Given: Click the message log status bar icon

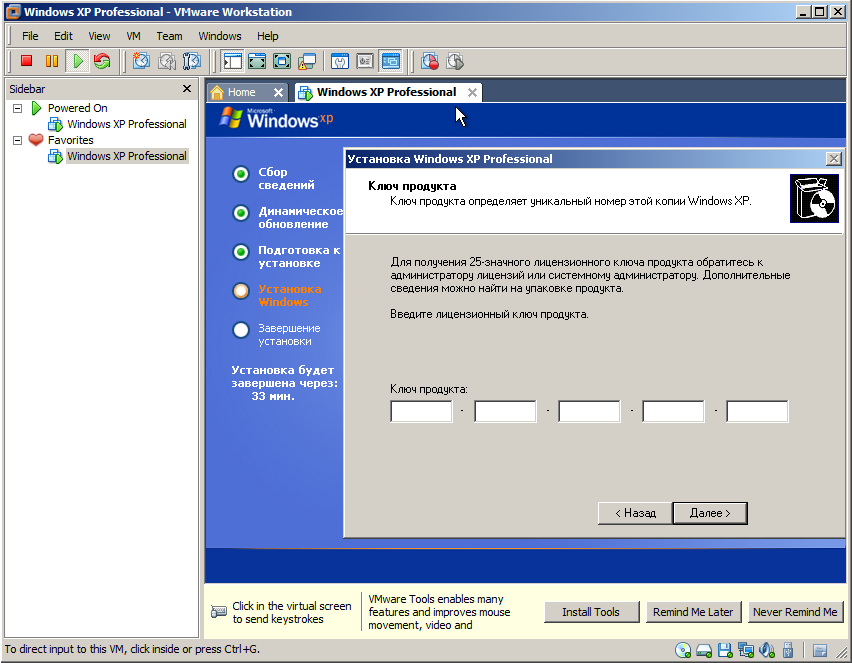Looking at the screenshot, I should pyautogui.click(x=820, y=650).
